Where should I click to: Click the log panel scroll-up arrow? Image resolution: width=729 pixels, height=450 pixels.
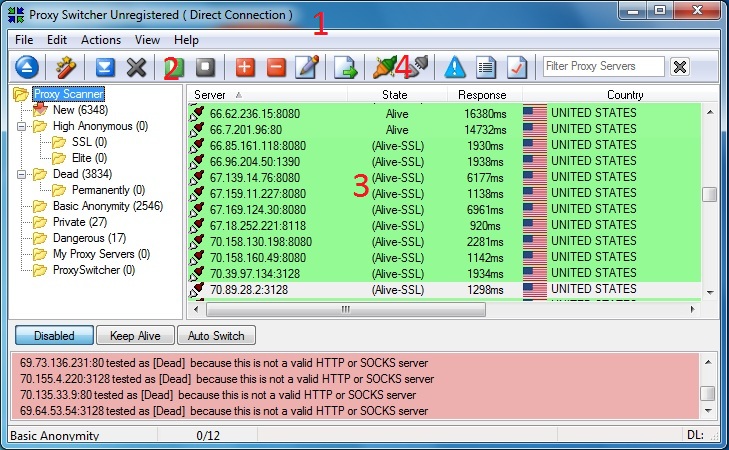point(708,362)
